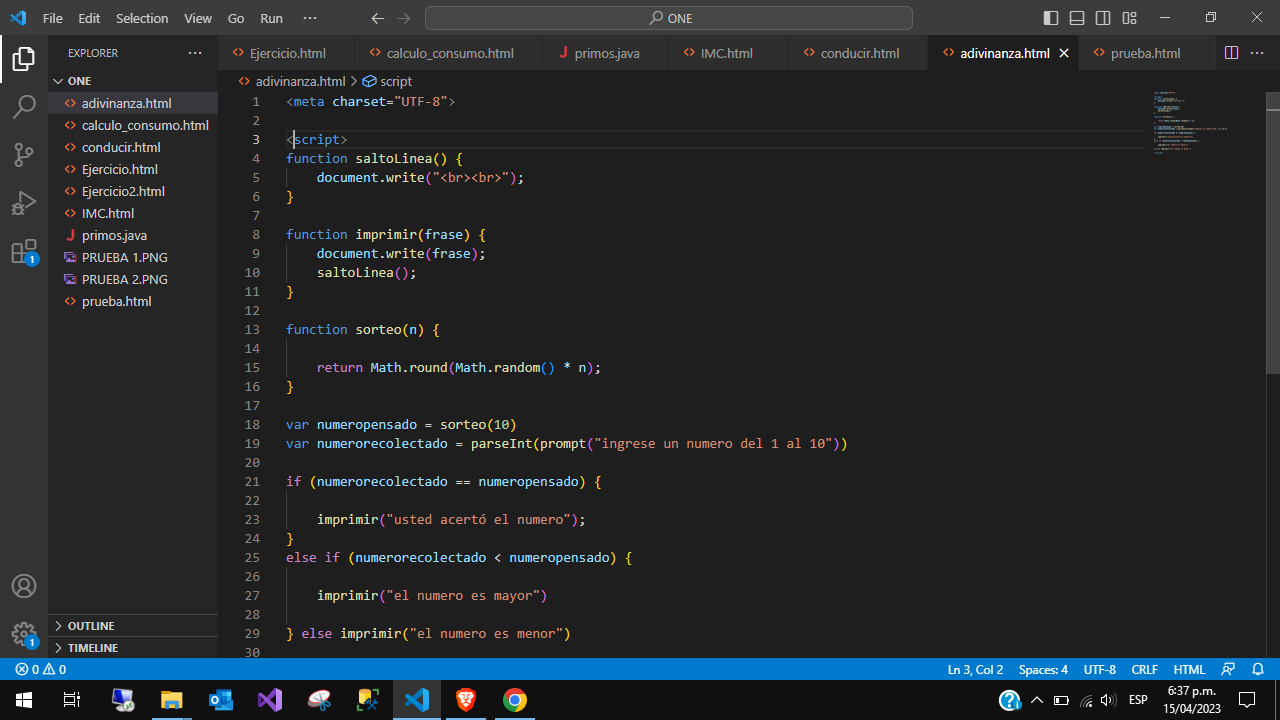Open Visual Studio Code from taskbar

pyautogui.click(x=417, y=700)
